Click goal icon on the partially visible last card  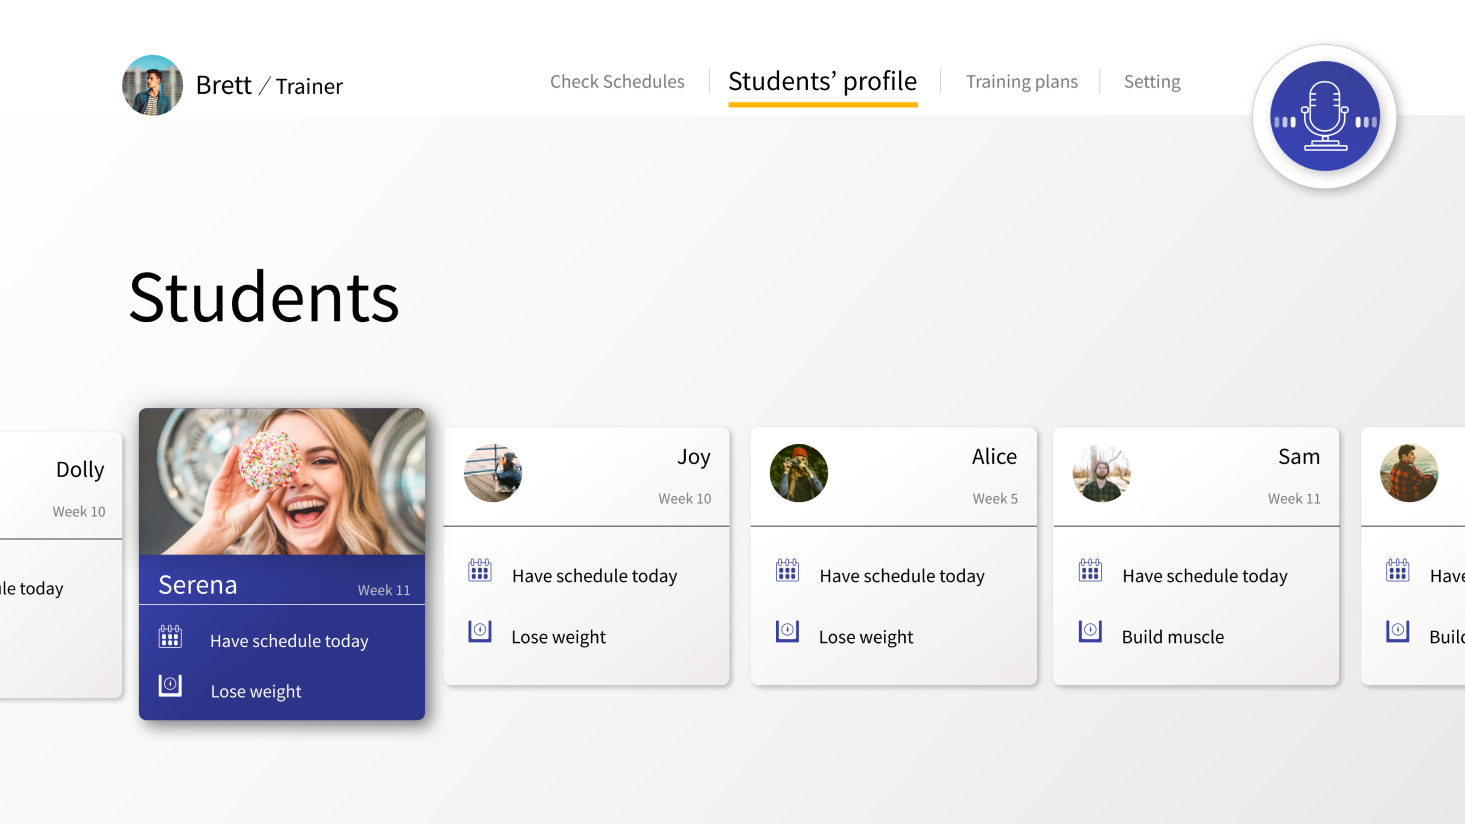point(1398,632)
